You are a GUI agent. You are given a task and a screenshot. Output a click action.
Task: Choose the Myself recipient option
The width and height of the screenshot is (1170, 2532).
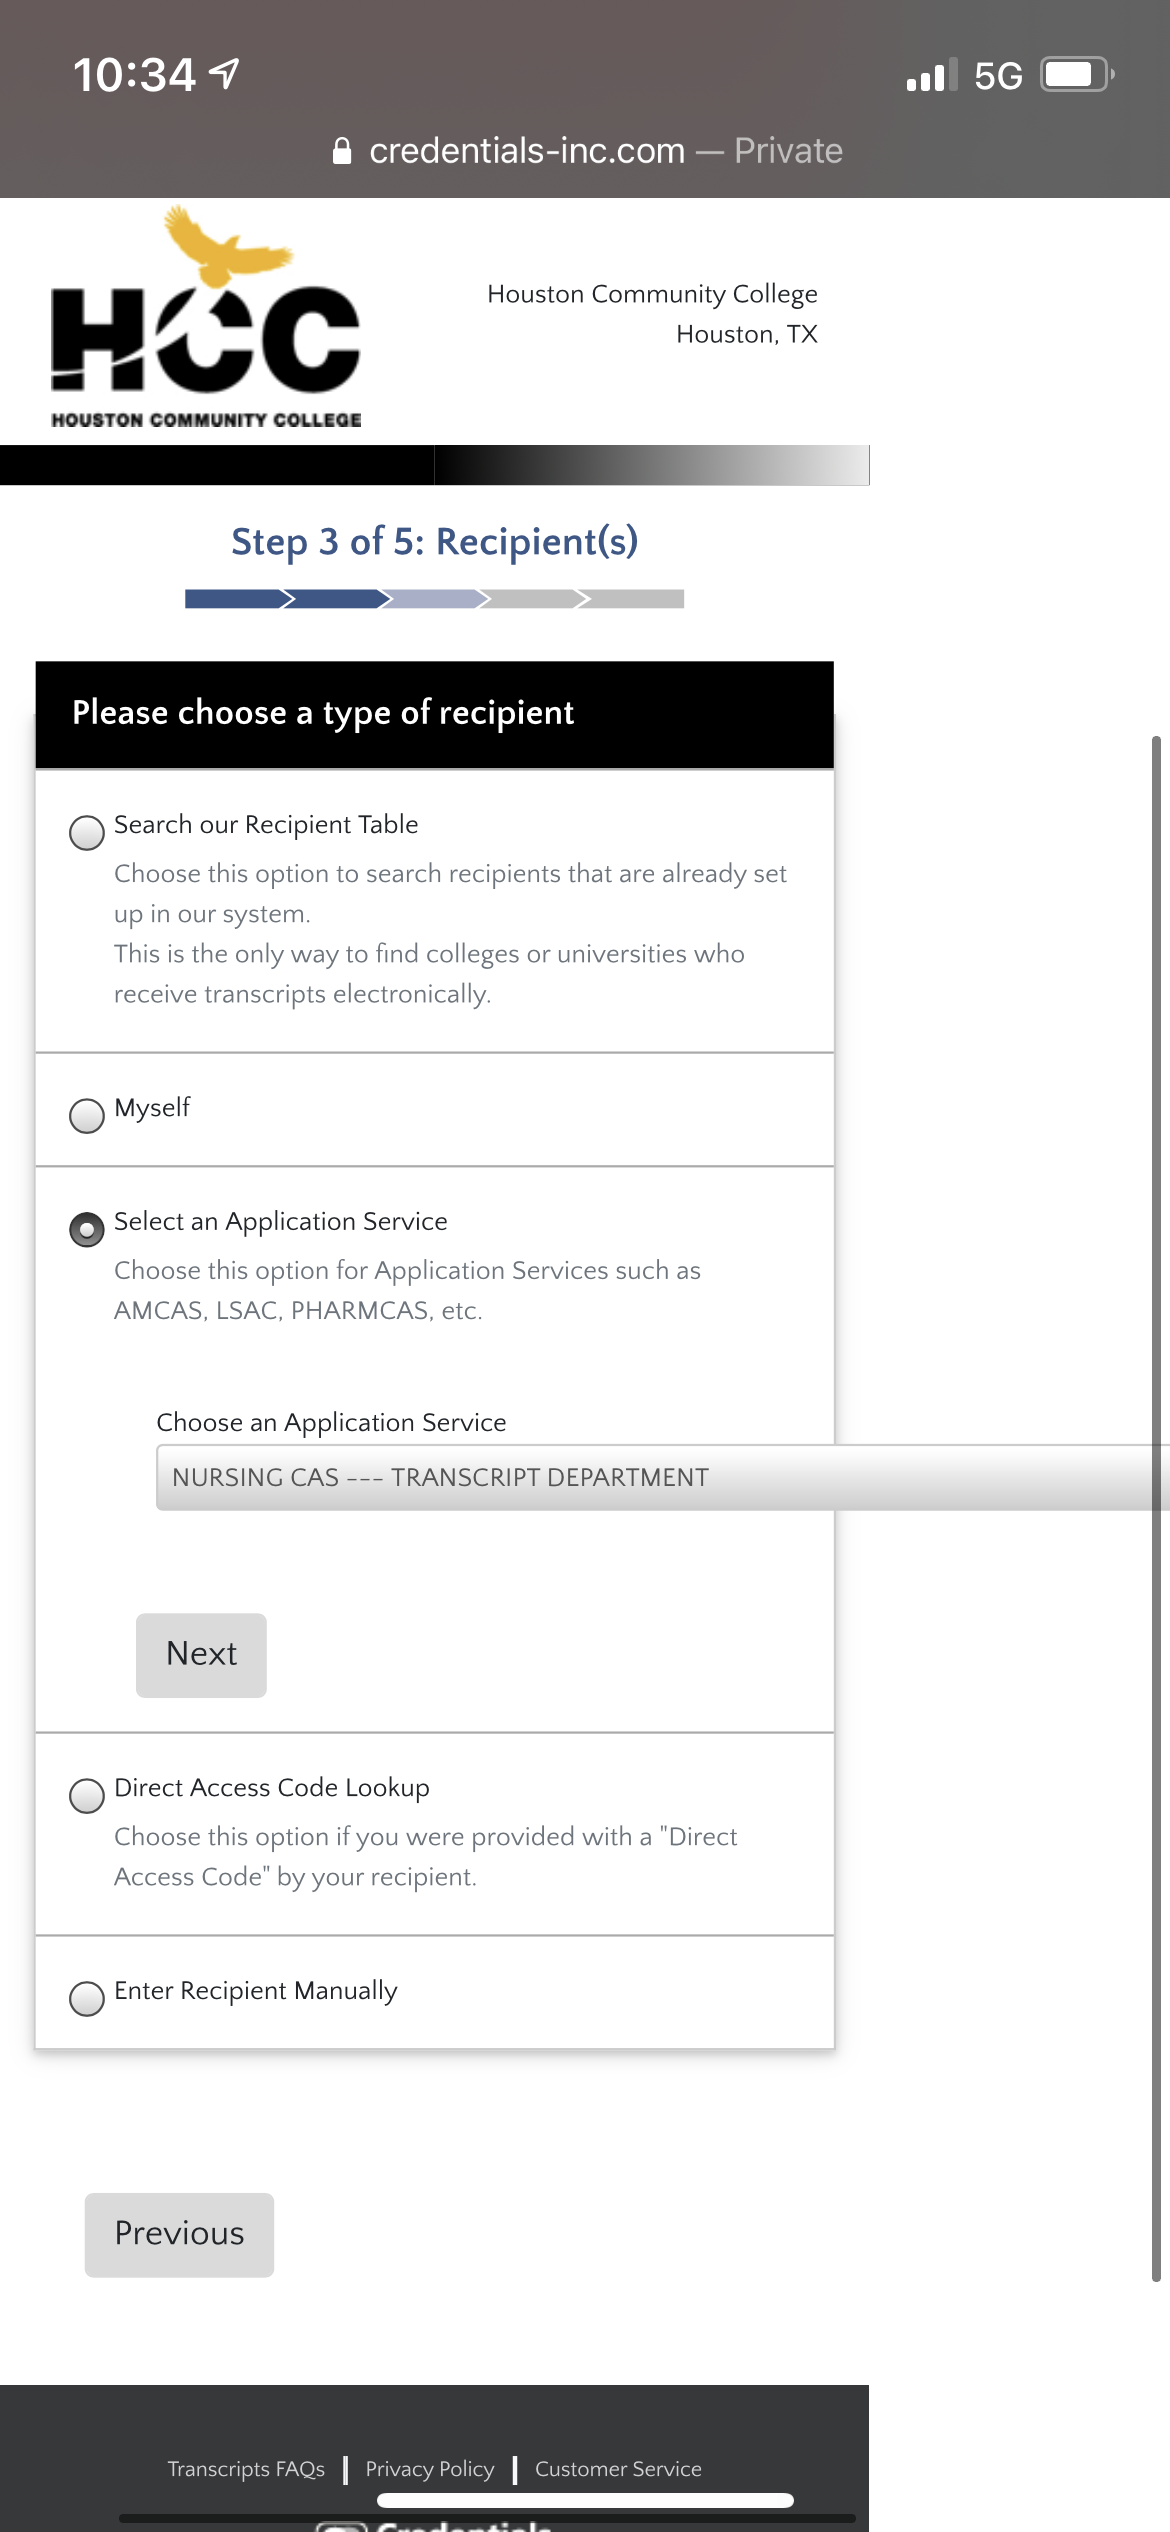click(87, 1115)
